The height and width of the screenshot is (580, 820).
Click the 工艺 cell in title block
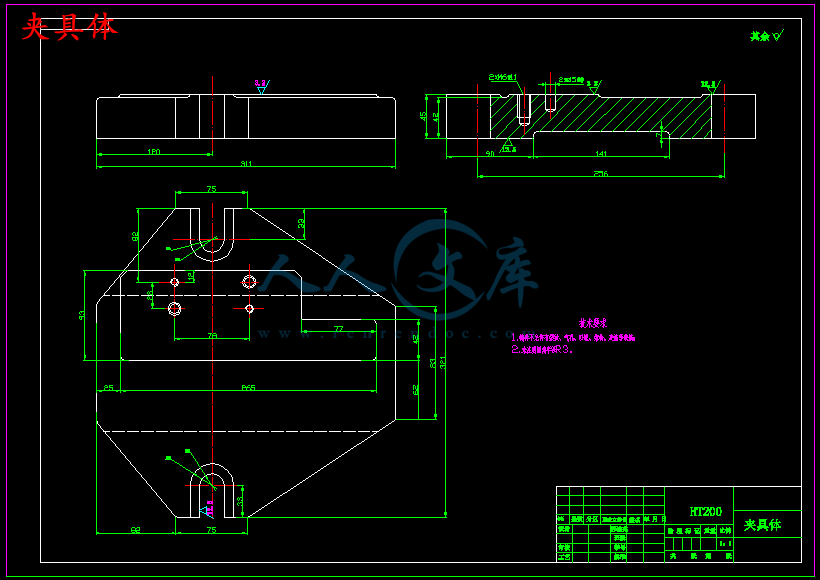(564, 558)
